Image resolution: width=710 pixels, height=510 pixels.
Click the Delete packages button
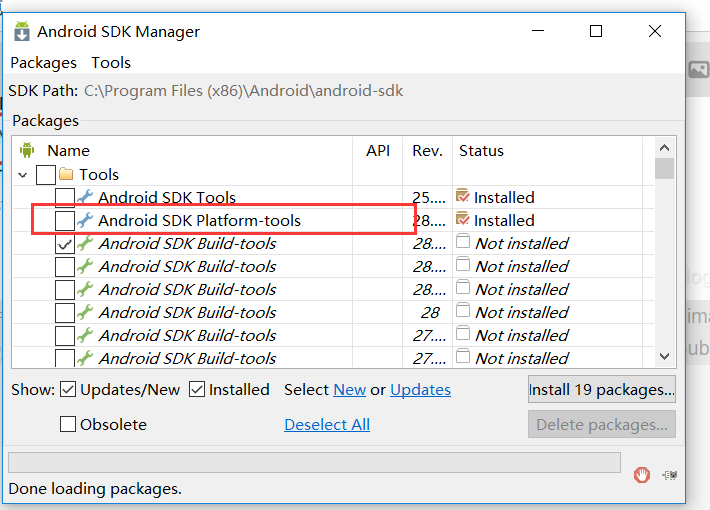pos(602,424)
